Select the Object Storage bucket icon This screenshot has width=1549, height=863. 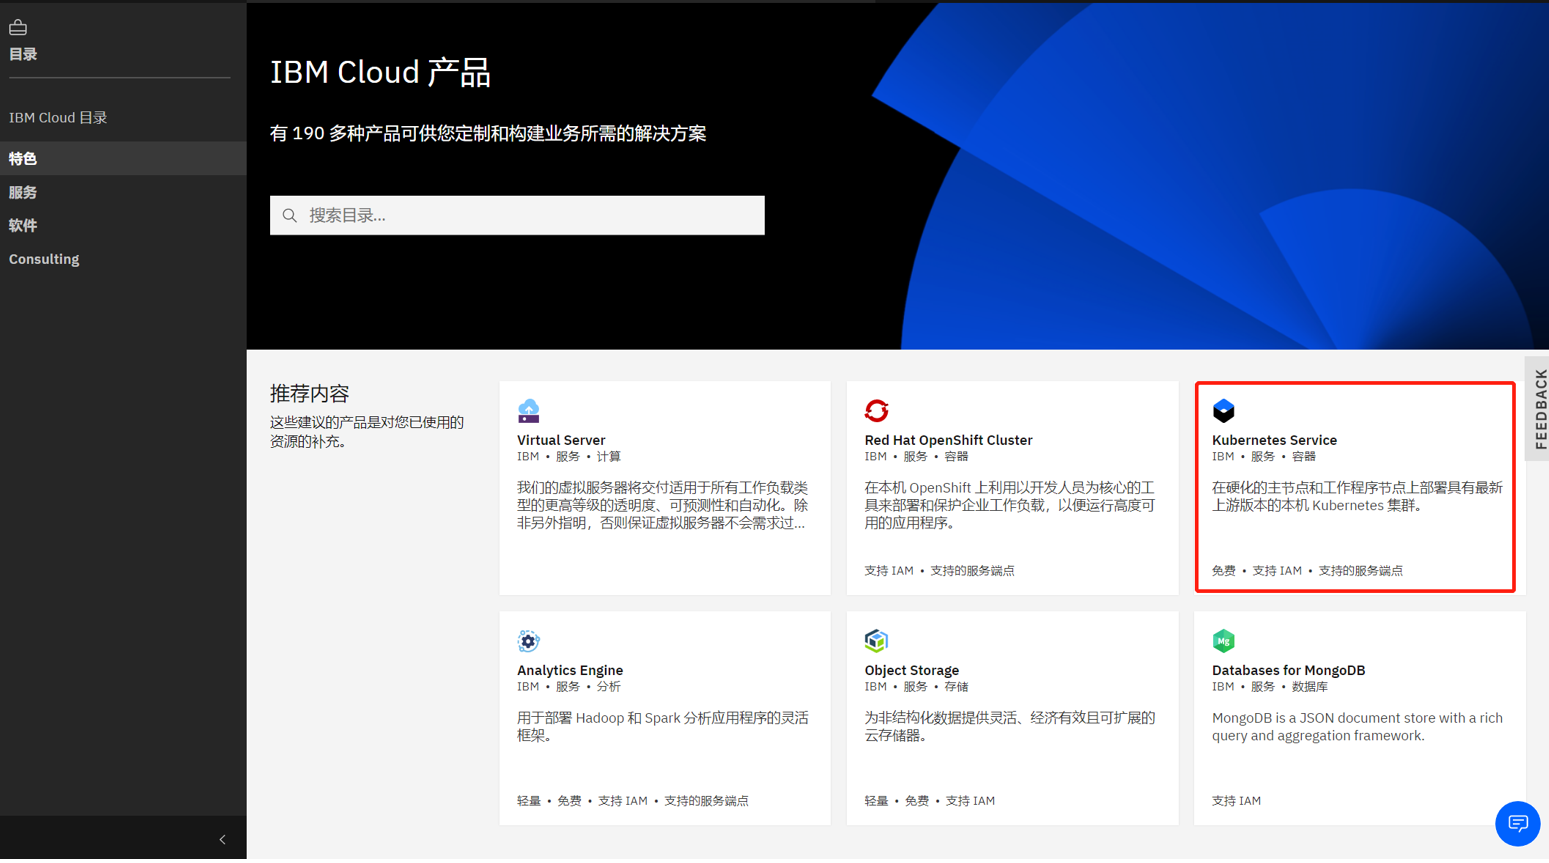pos(876,641)
